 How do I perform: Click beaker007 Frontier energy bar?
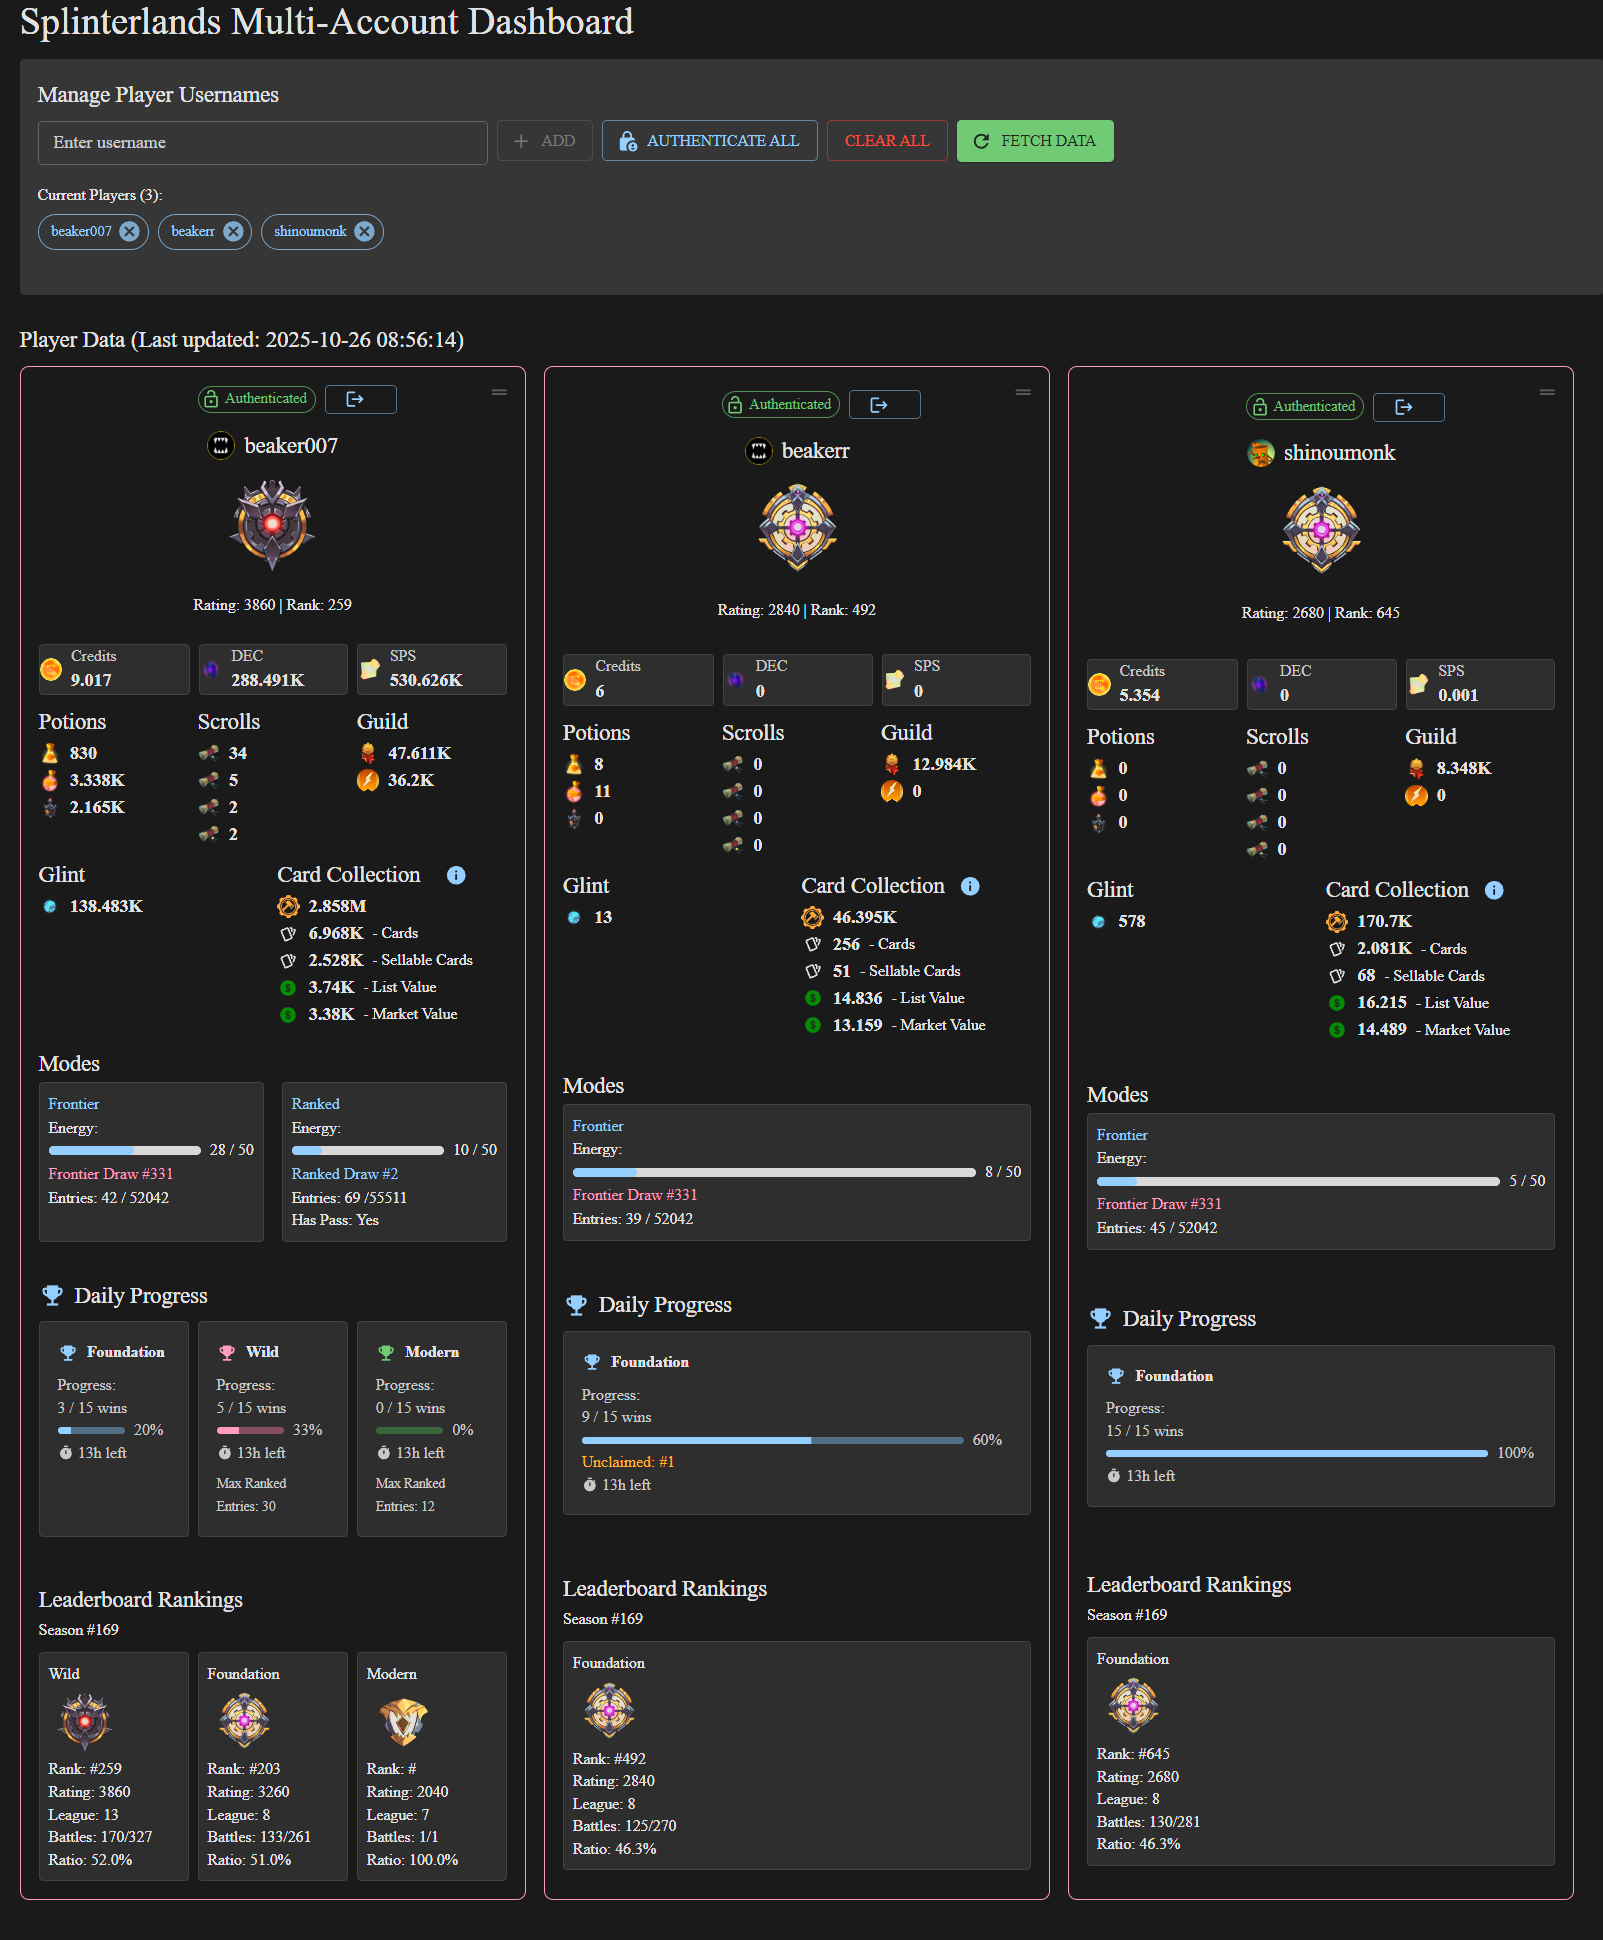124,1150
